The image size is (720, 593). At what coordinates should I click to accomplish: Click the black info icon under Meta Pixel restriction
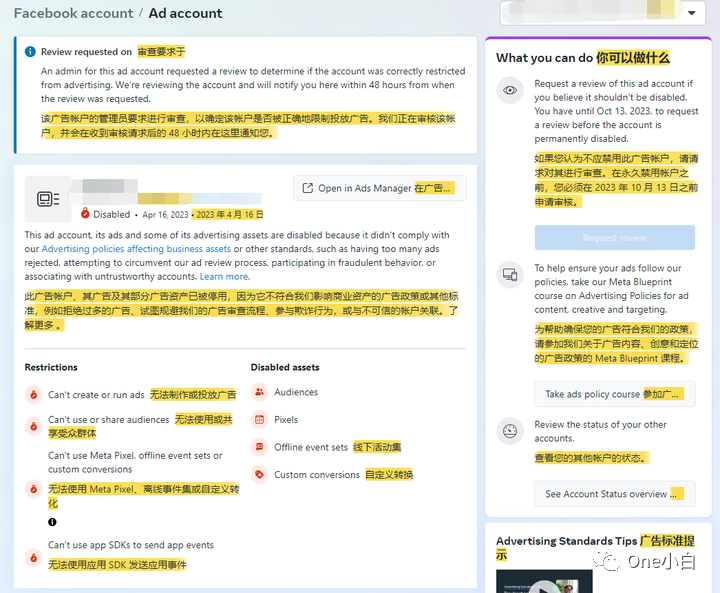(x=52, y=522)
